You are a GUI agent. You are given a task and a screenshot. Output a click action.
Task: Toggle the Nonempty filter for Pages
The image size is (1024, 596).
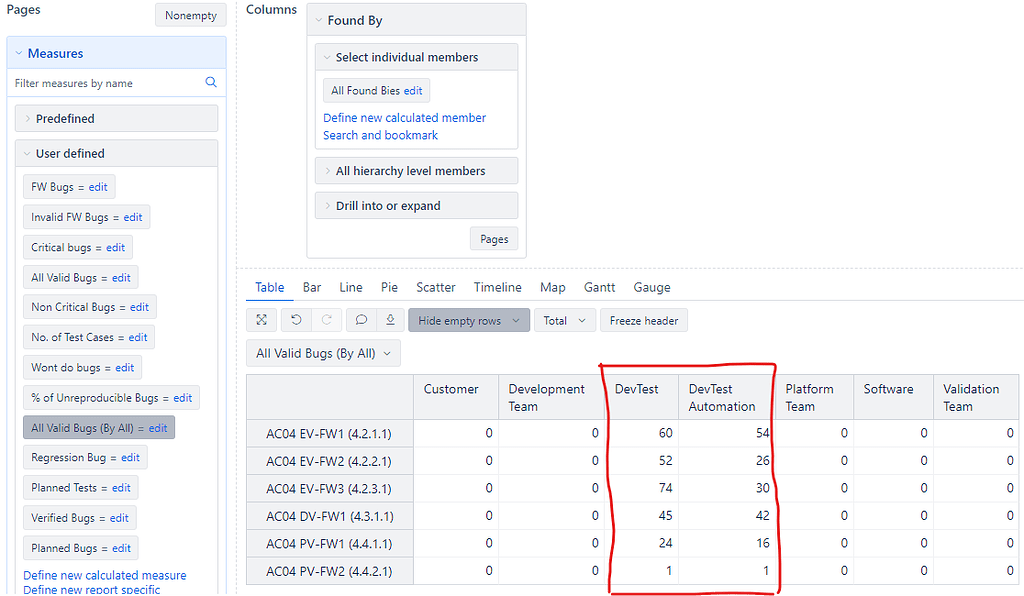(x=190, y=15)
